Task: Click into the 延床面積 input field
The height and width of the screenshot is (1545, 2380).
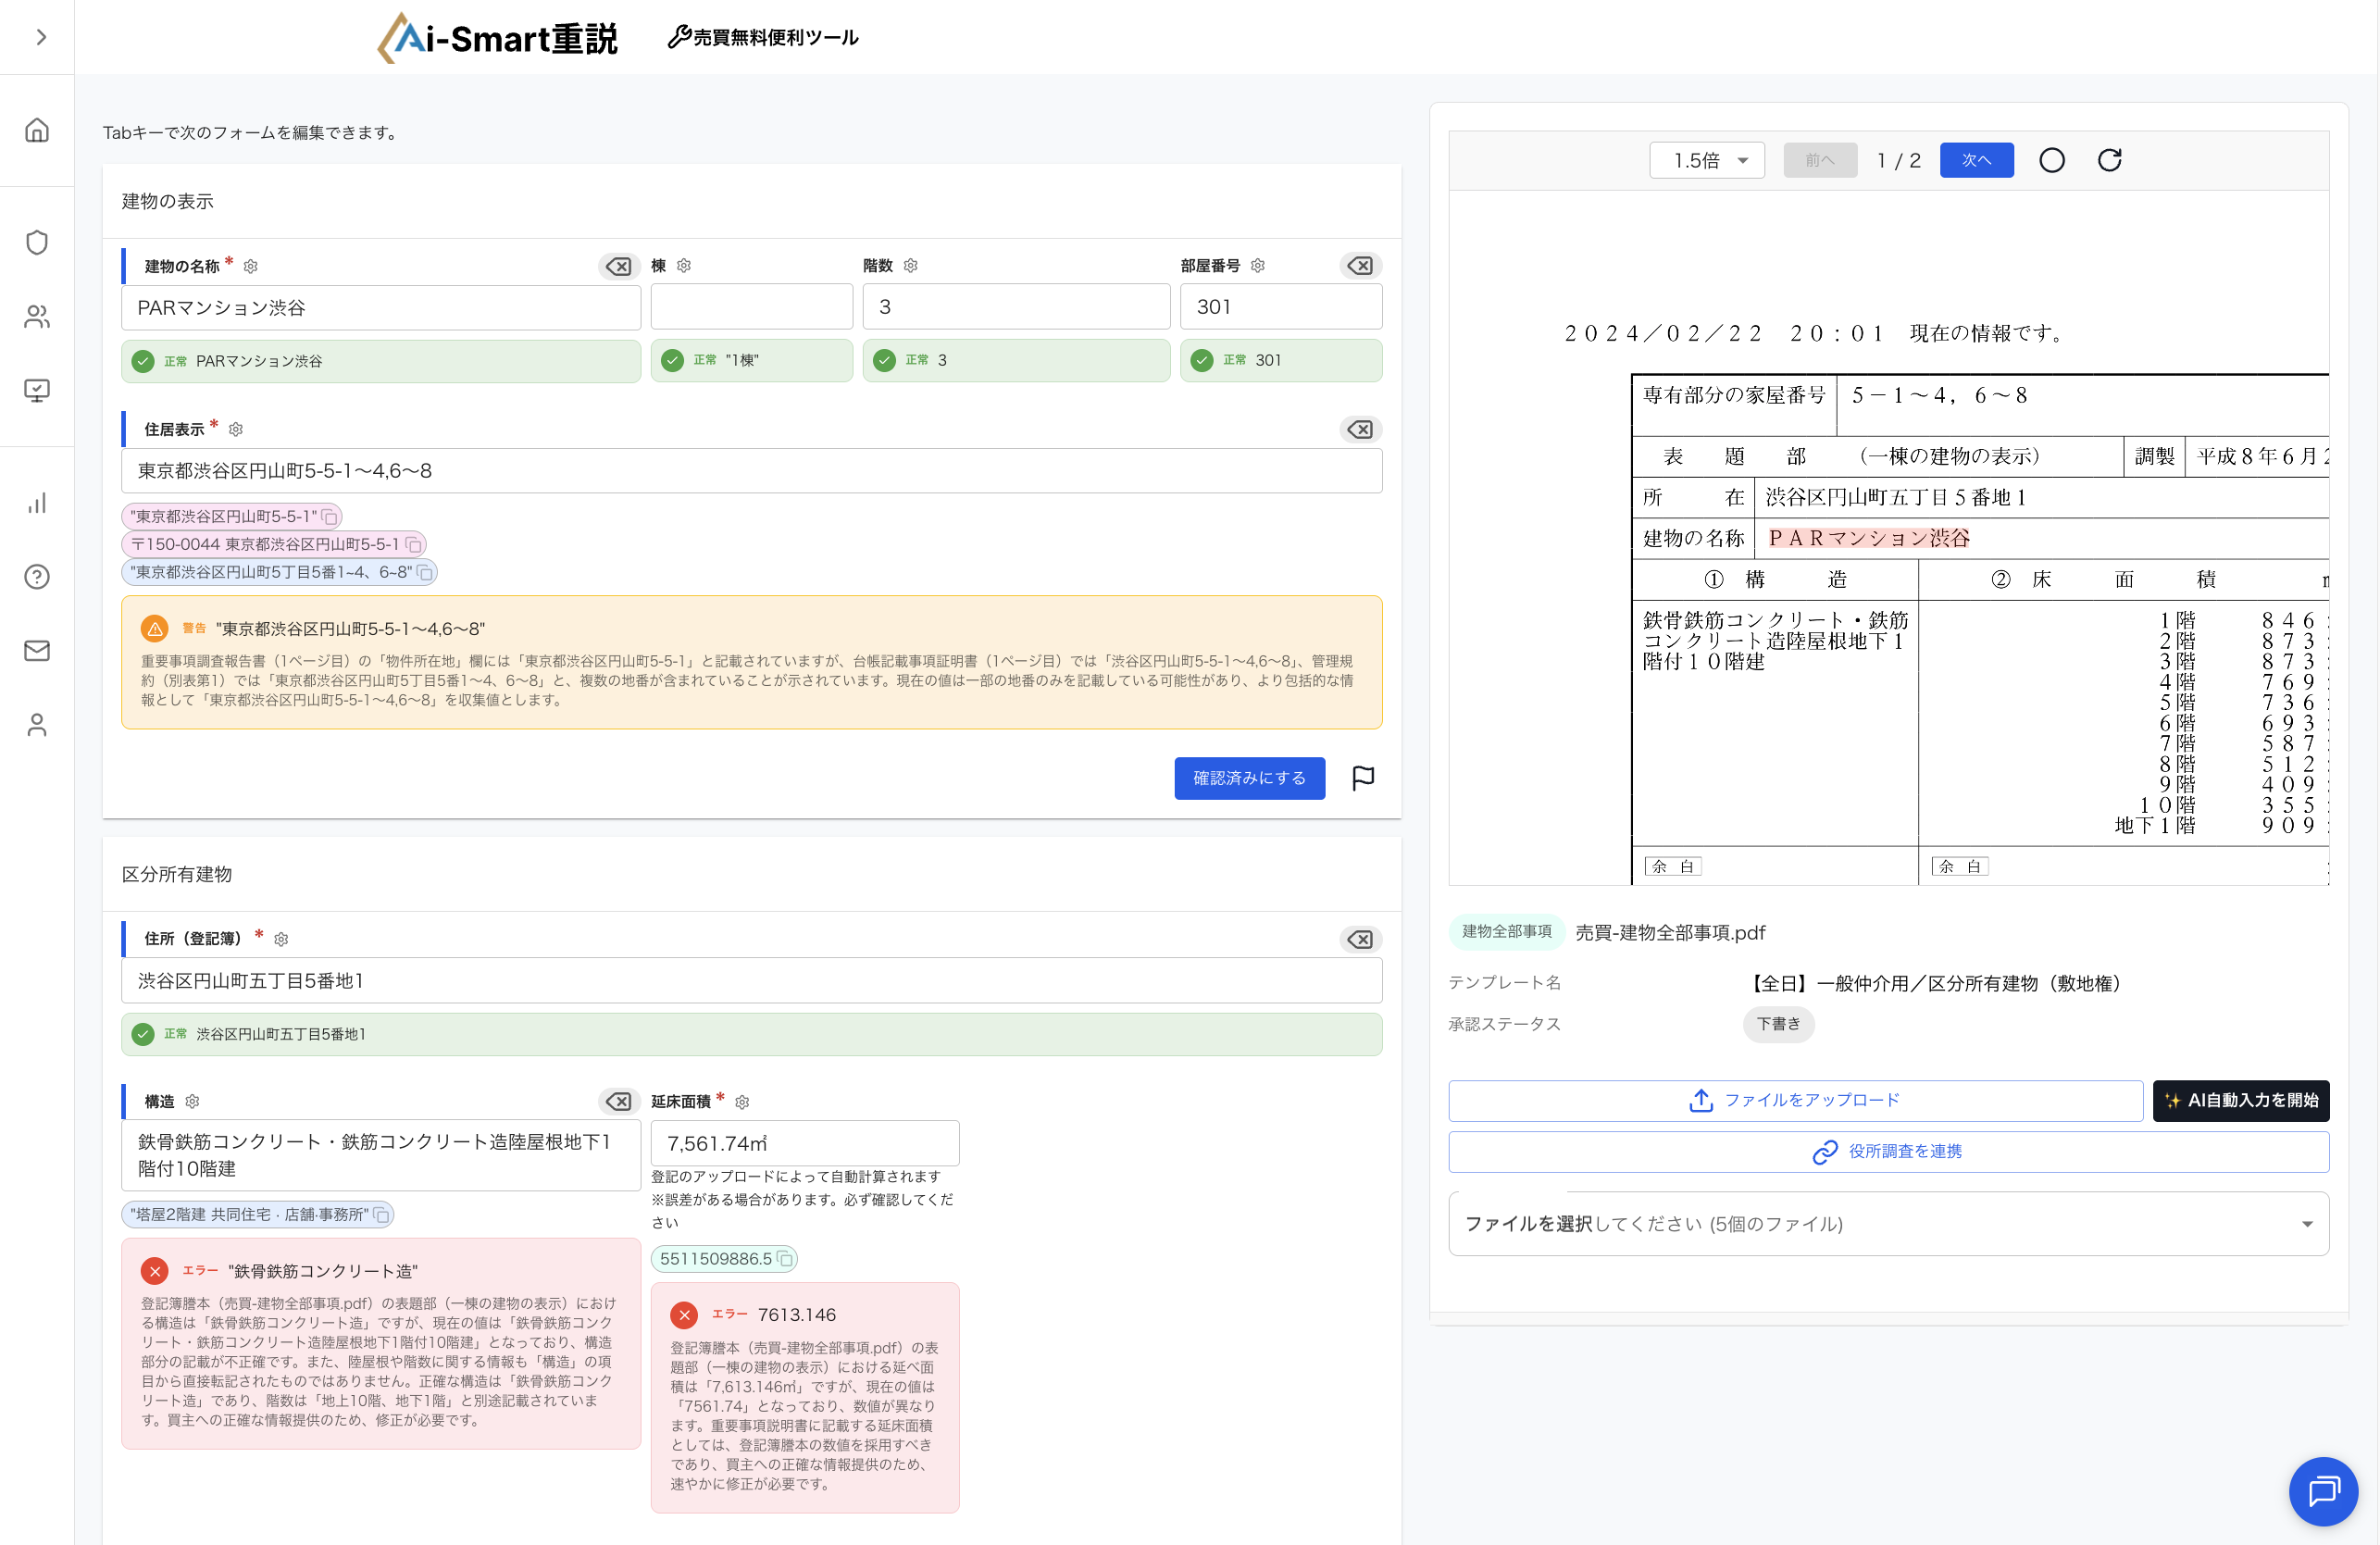Action: 804,1143
